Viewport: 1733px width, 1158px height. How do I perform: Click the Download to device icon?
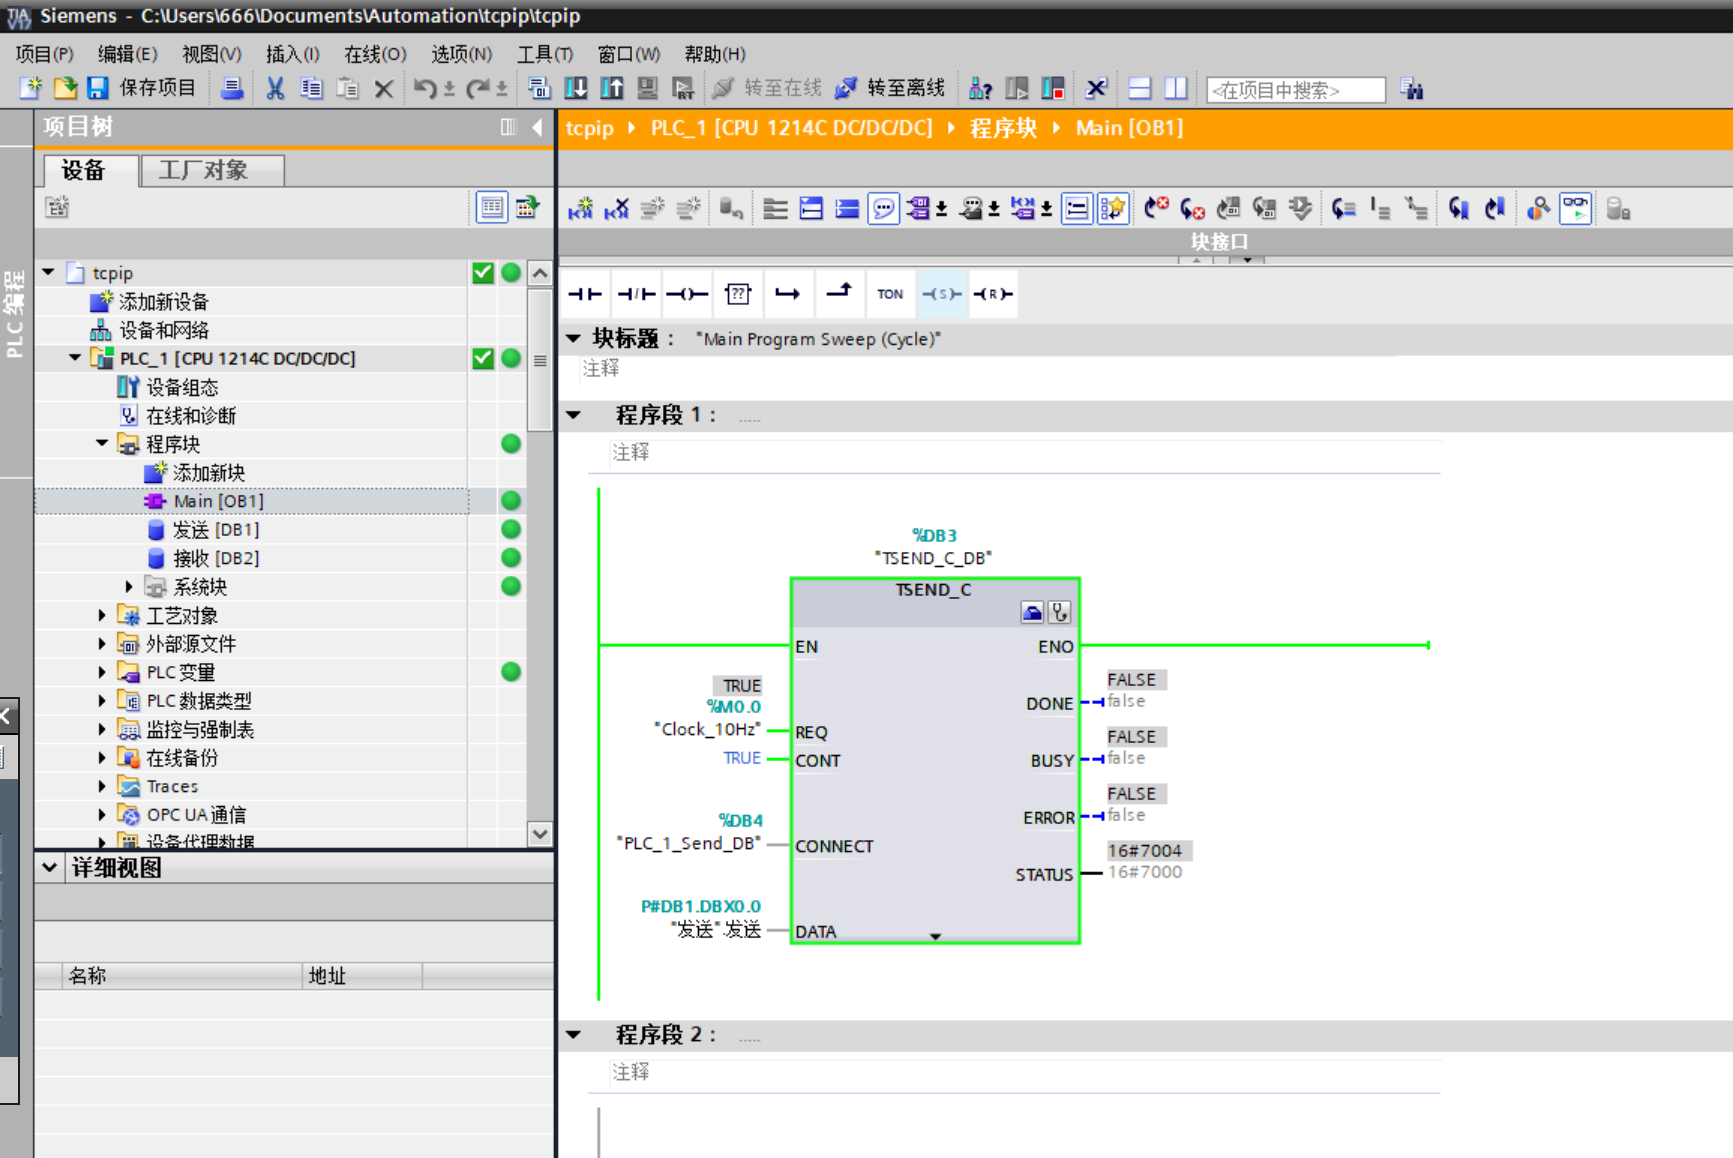(576, 88)
